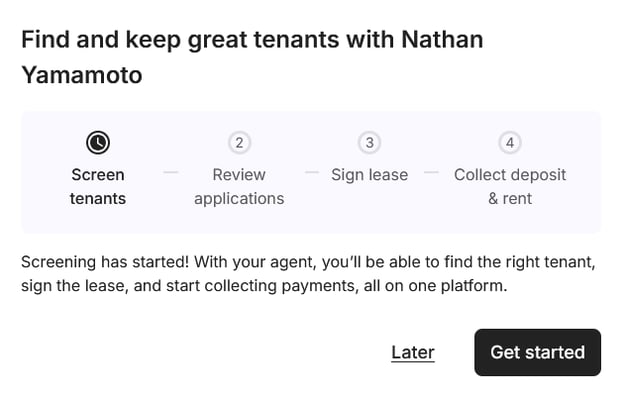Click the connector dash after Screen tenants

171,172
